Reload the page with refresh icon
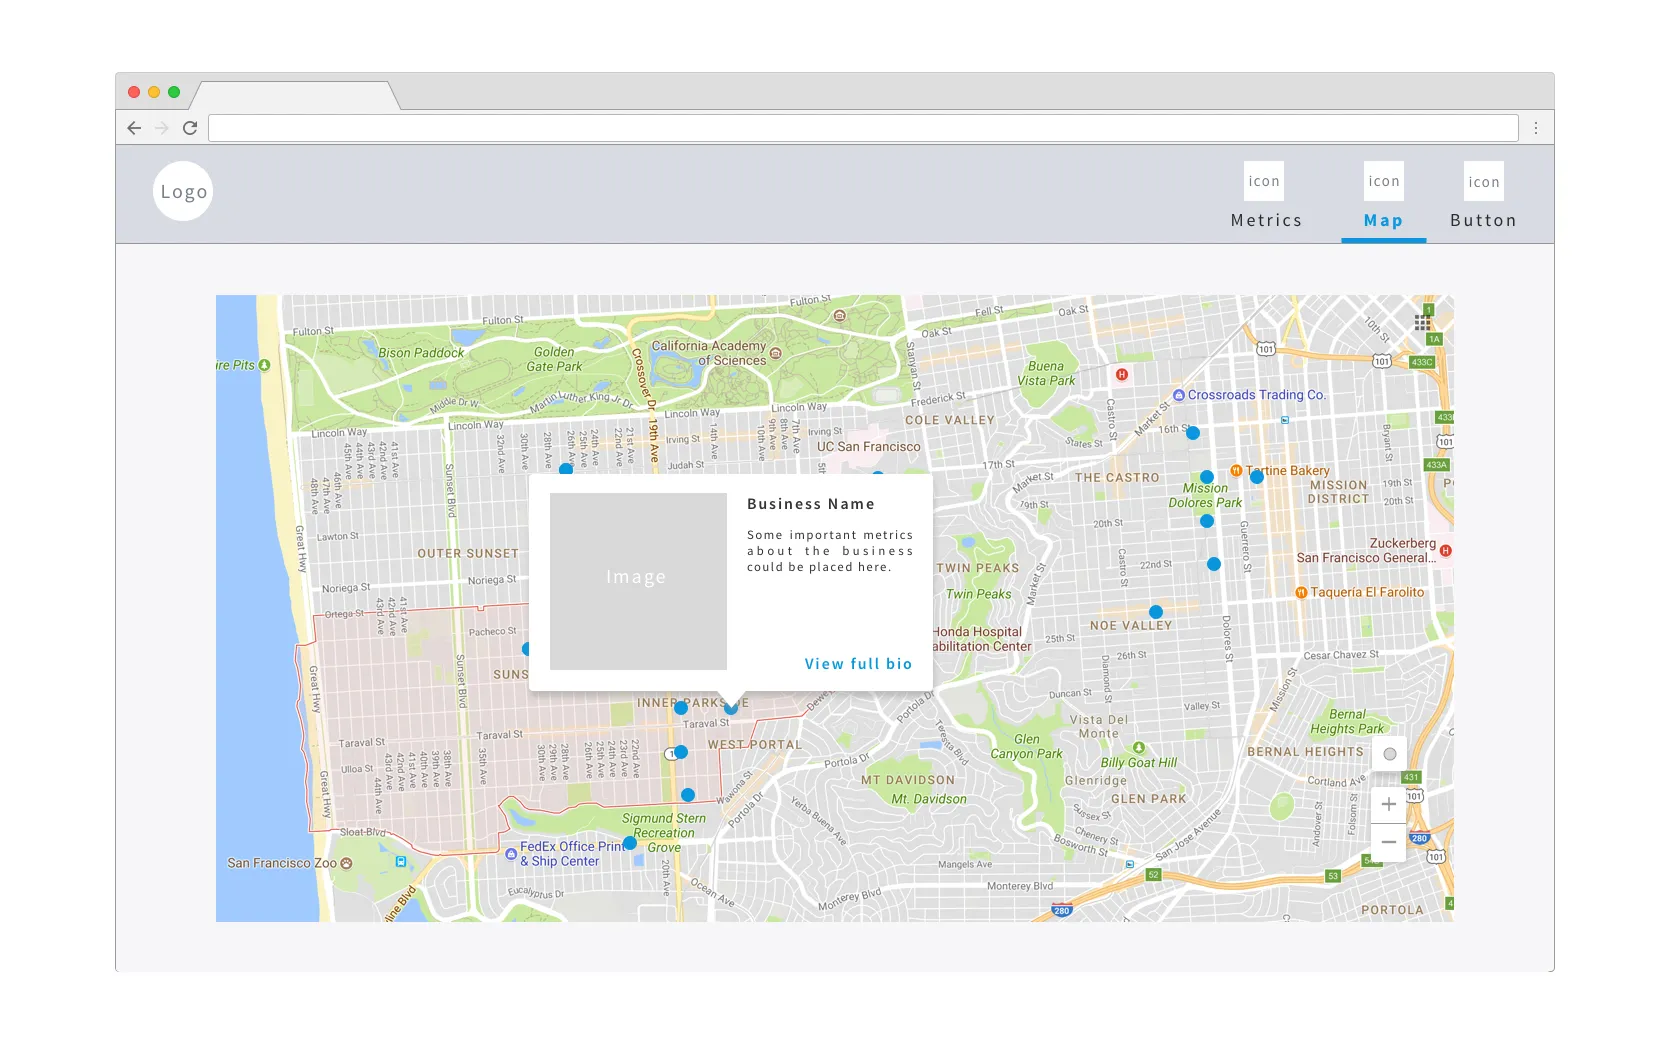Viewport: 1670px width, 1044px height. coord(190,128)
